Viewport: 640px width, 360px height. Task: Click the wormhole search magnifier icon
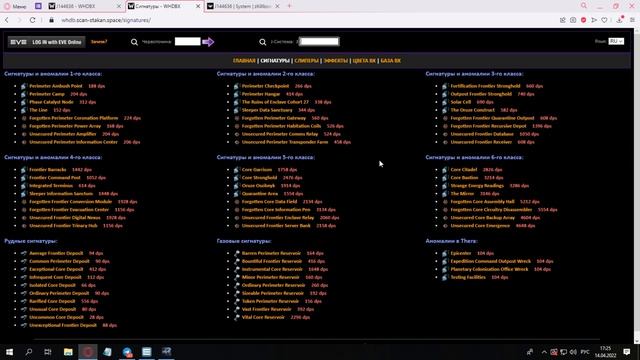(x=134, y=42)
